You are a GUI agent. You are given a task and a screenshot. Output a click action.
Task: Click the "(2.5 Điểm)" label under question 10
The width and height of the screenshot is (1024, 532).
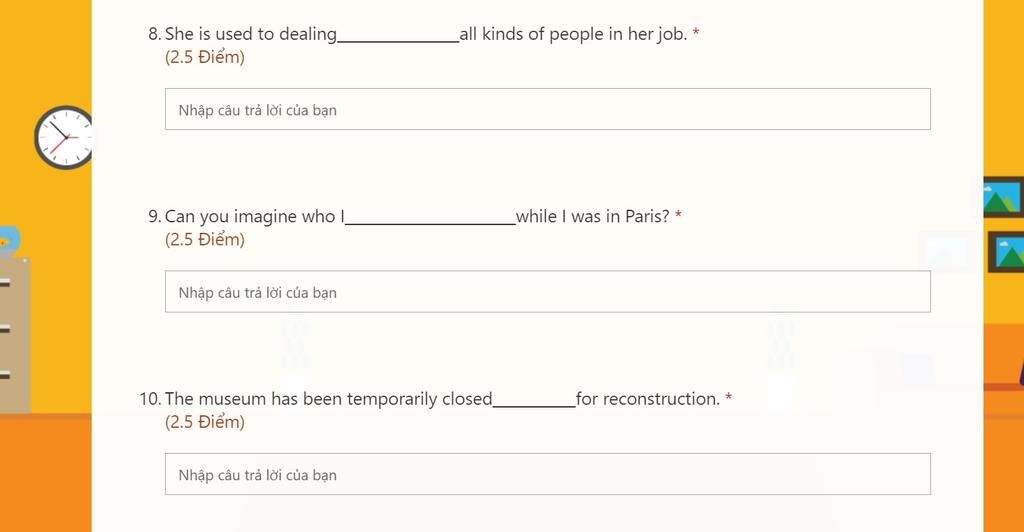pos(205,422)
